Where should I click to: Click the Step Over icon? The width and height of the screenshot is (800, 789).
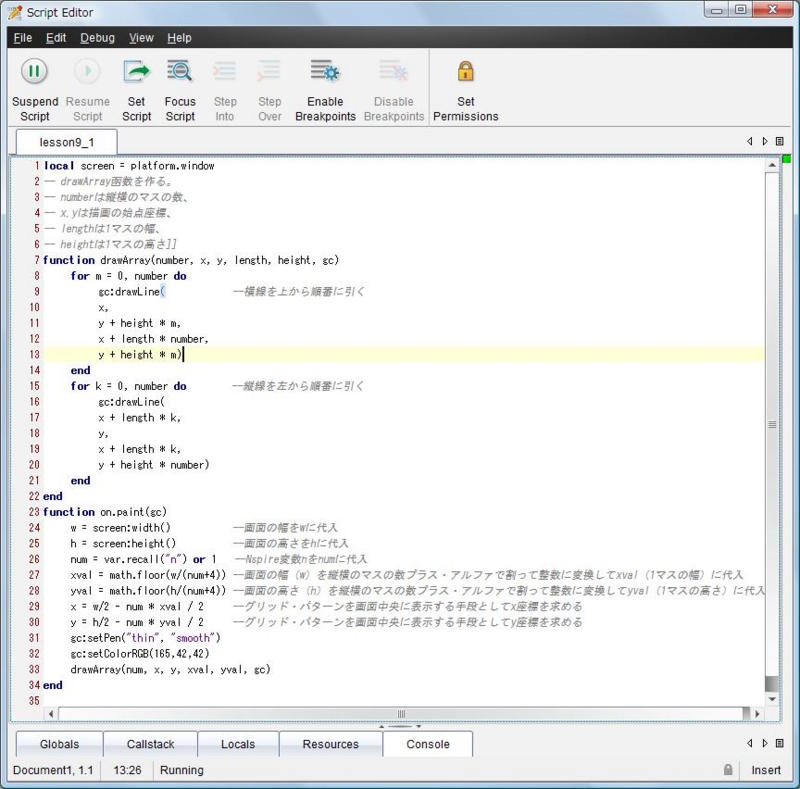pos(269,71)
